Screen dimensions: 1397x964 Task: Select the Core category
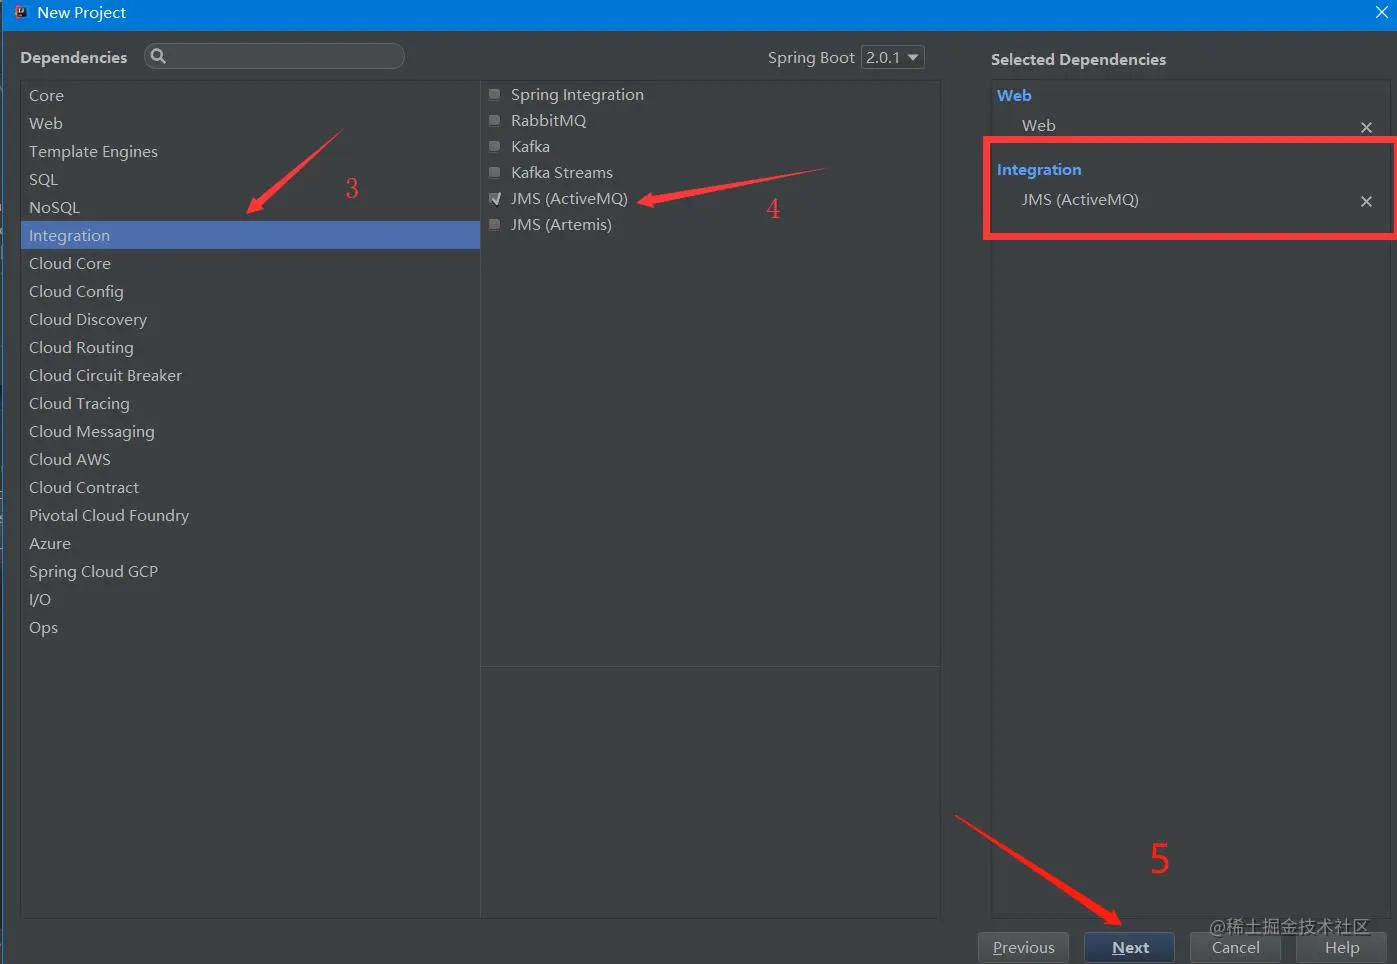pos(250,95)
